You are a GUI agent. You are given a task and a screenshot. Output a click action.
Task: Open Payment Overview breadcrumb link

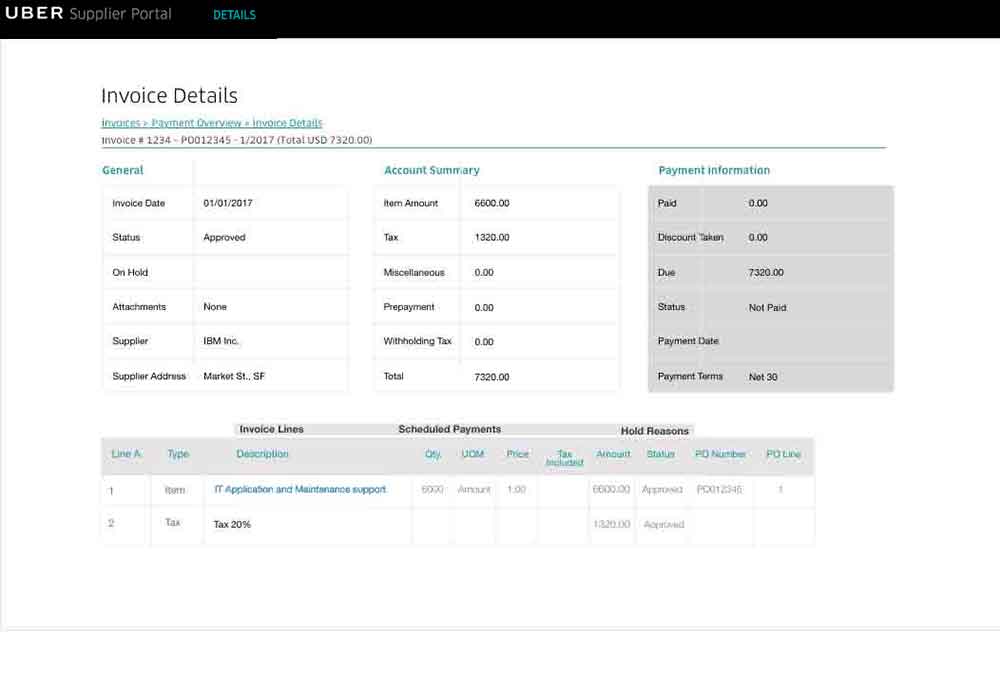tap(196, 122)
